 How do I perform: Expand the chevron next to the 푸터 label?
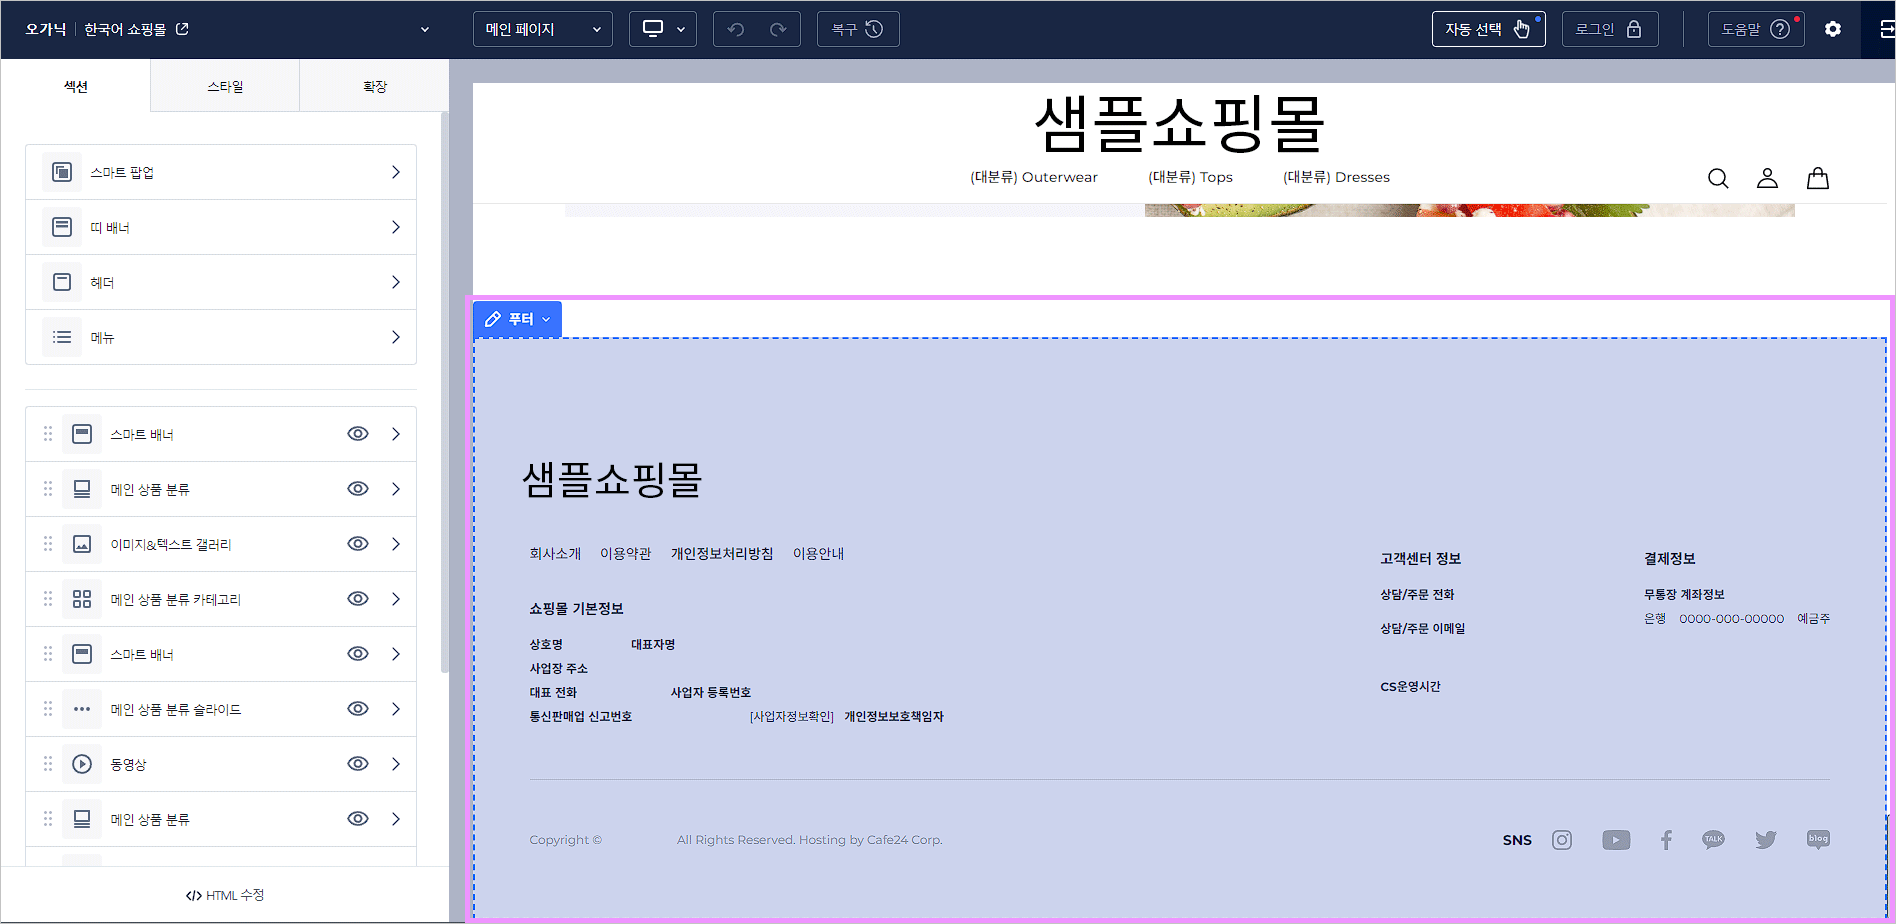(x=546, y=319)
